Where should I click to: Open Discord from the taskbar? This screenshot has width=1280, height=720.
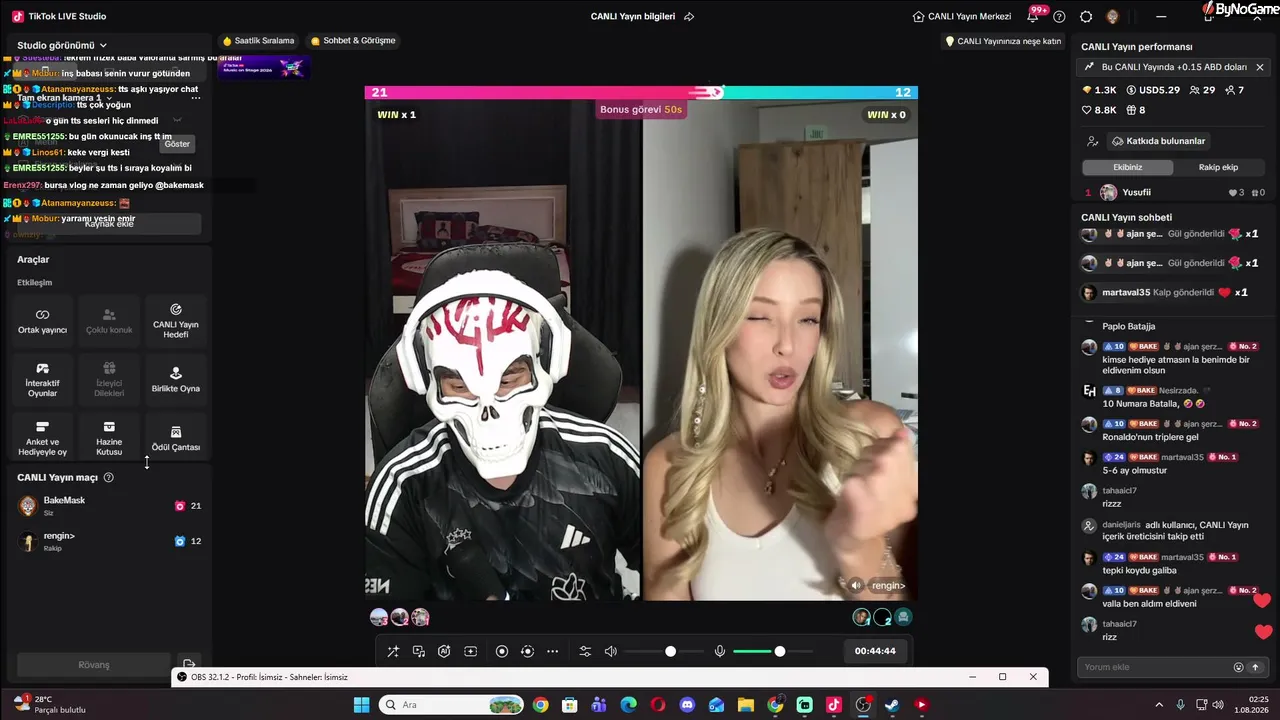tap(687, 705)
